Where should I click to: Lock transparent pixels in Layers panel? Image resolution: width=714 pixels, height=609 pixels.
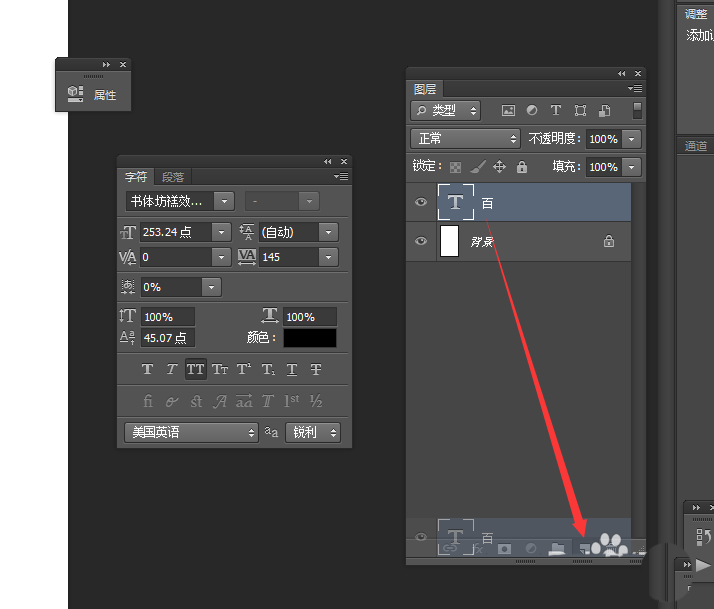pos(455,167)
